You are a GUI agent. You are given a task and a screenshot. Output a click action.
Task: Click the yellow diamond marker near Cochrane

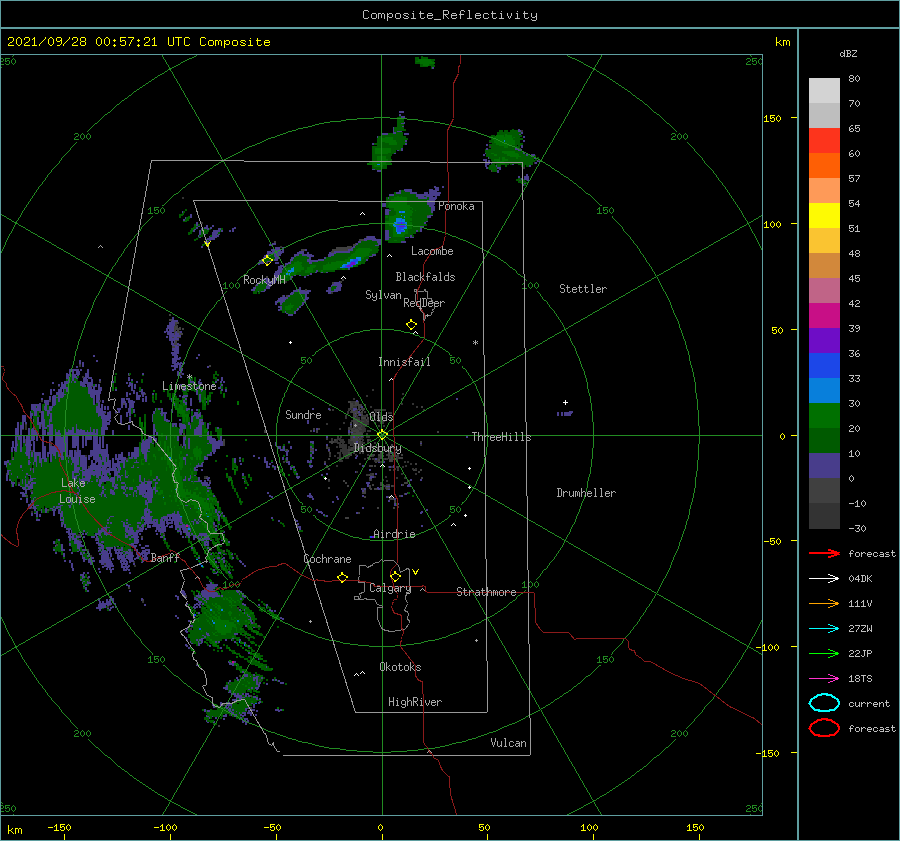click(342, 577)
